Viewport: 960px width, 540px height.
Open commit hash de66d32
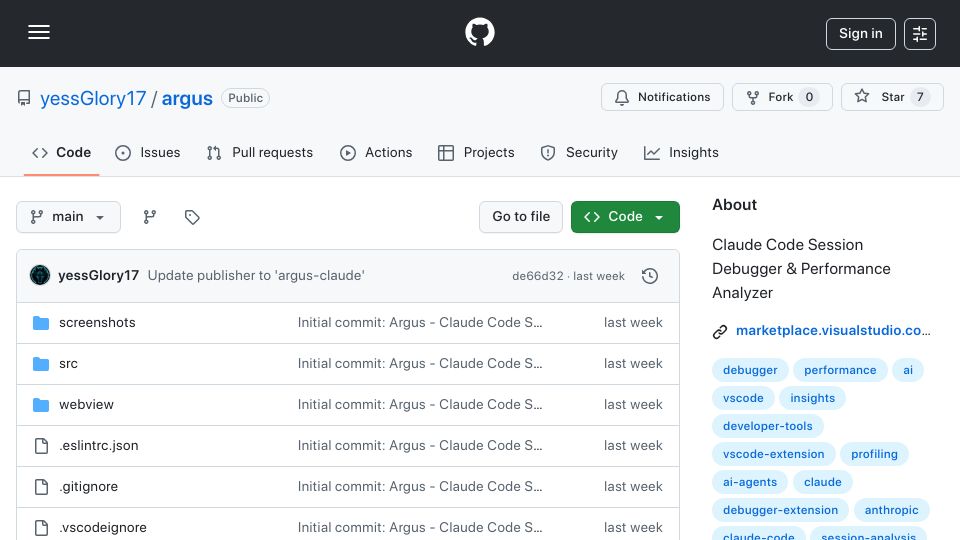click(x=538, y=276)
